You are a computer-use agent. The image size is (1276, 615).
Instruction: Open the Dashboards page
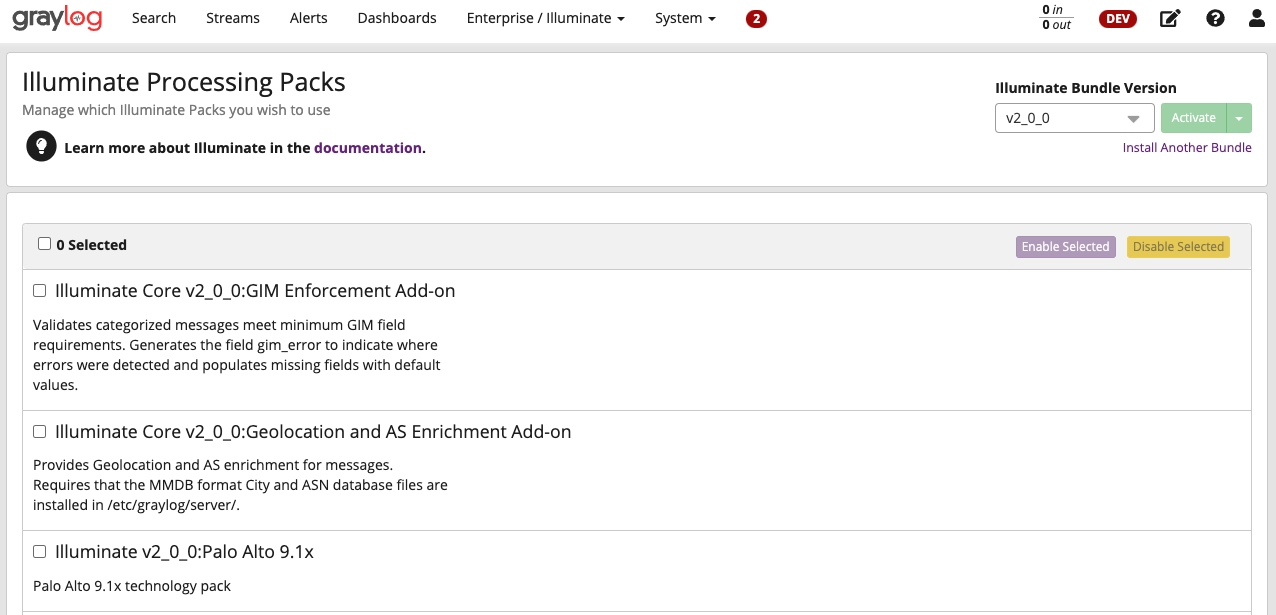point(396,18)
